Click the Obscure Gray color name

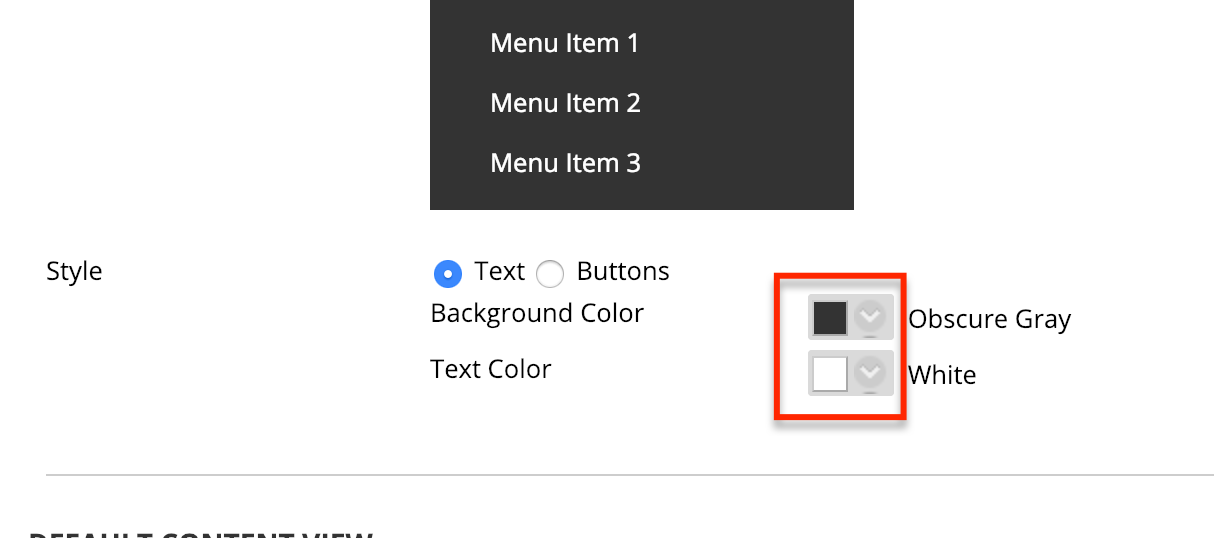[989, 320]
